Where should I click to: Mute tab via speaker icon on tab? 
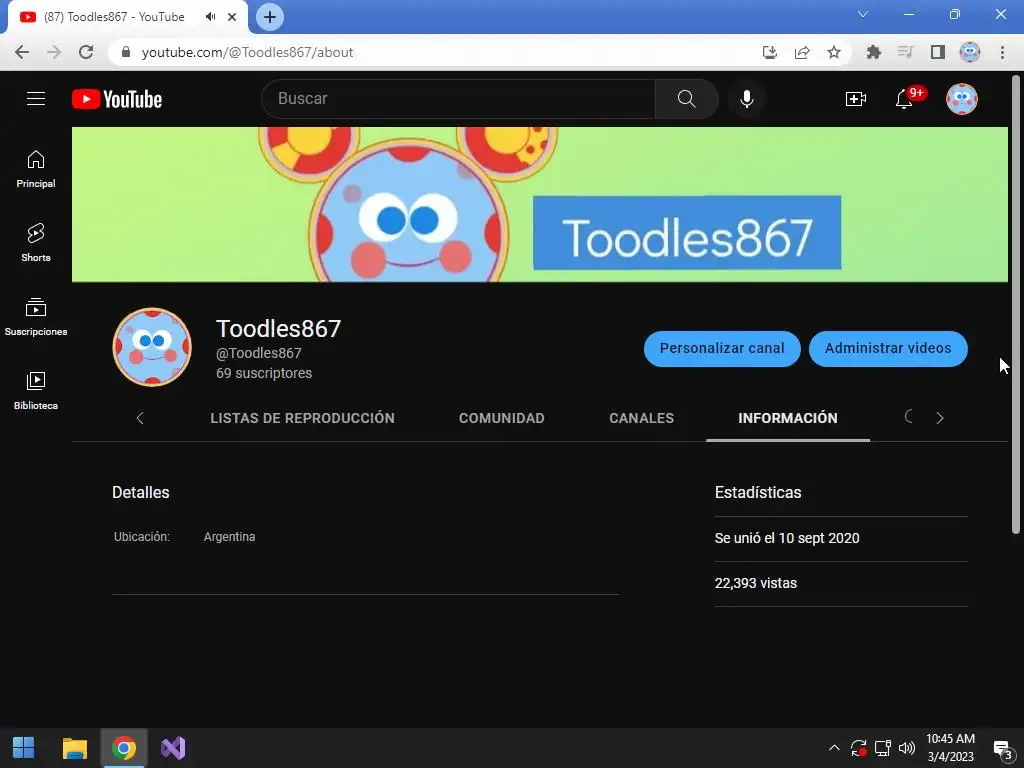(210, 17)
